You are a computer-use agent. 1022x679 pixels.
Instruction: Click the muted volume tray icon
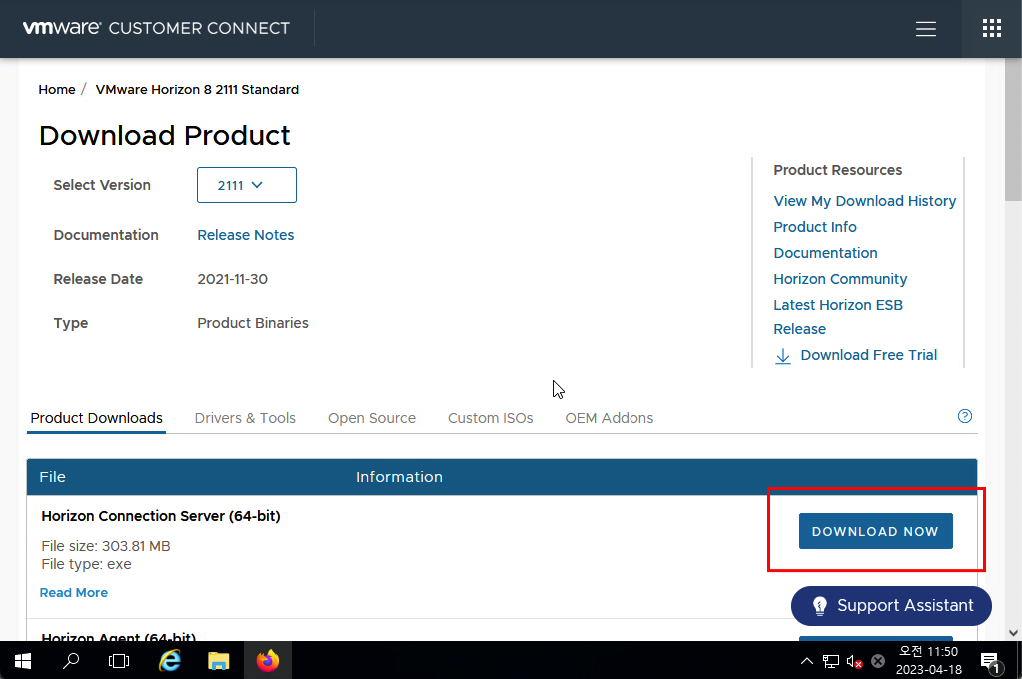pyautogui.click(x=854, y=661)
